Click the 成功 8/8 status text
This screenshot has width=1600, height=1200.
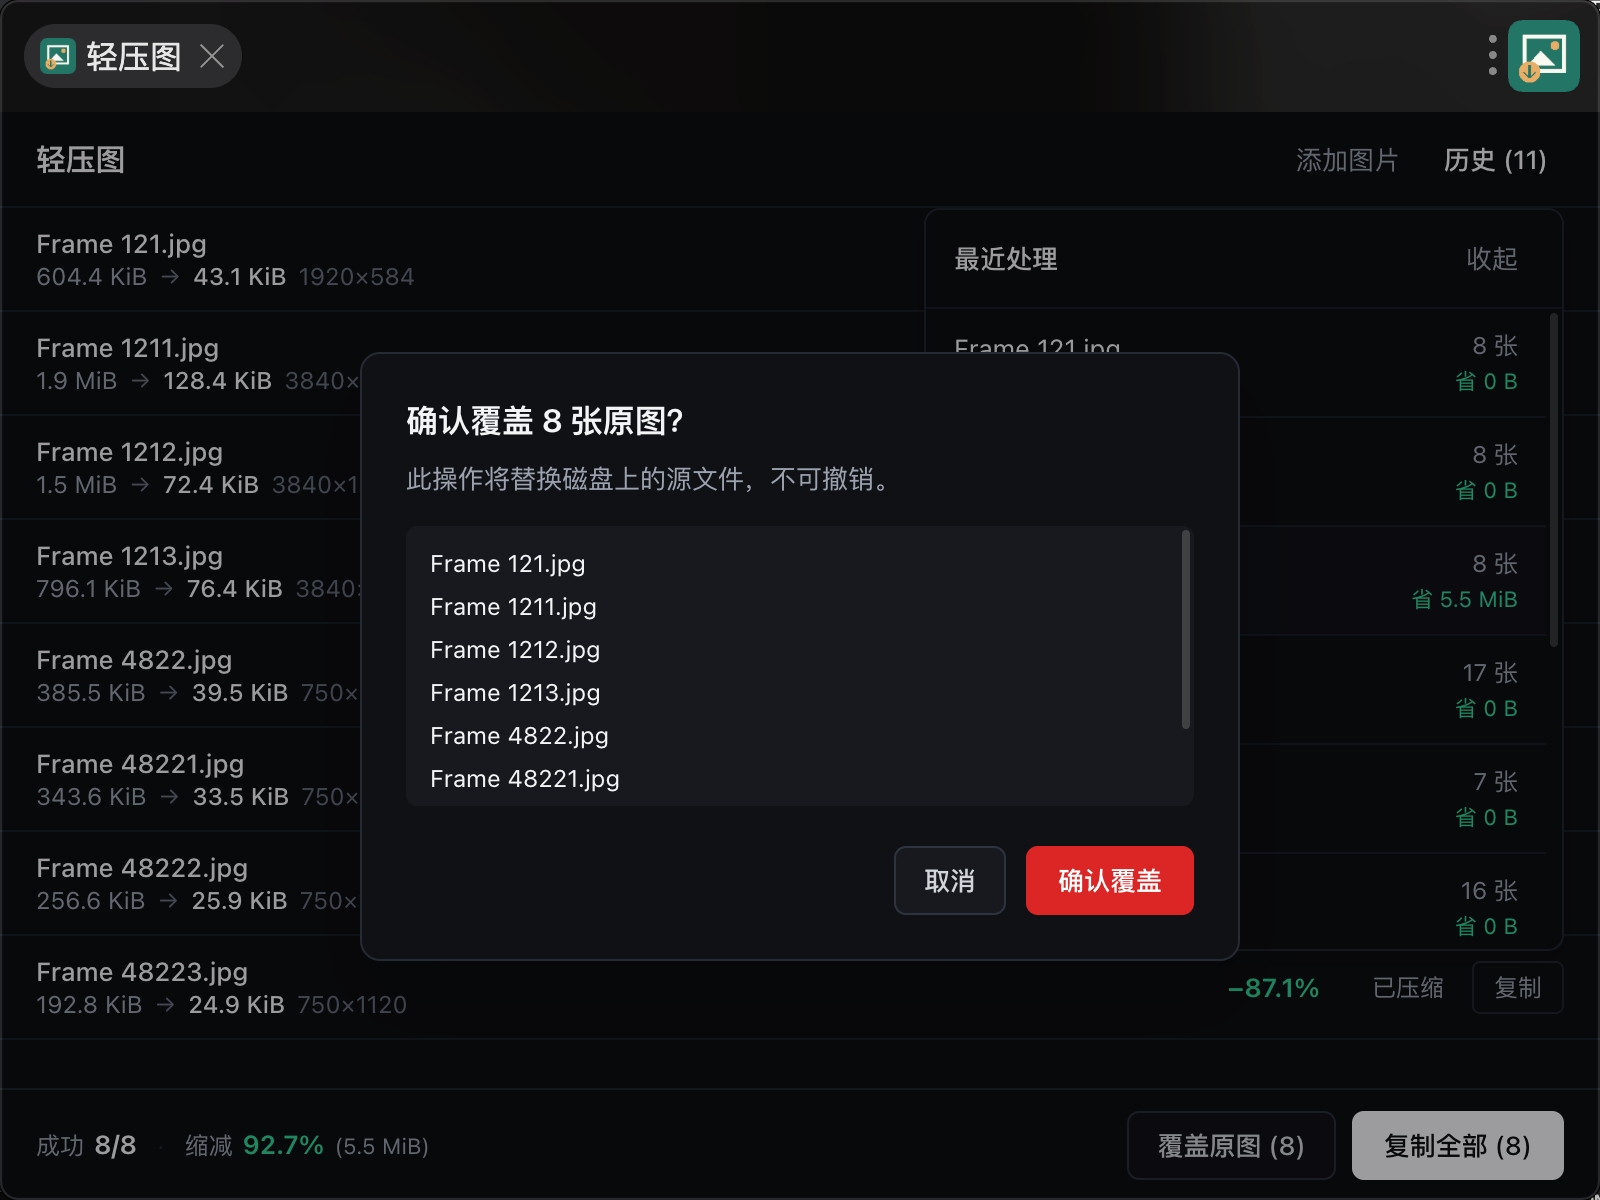click(x=86, y=1145)
